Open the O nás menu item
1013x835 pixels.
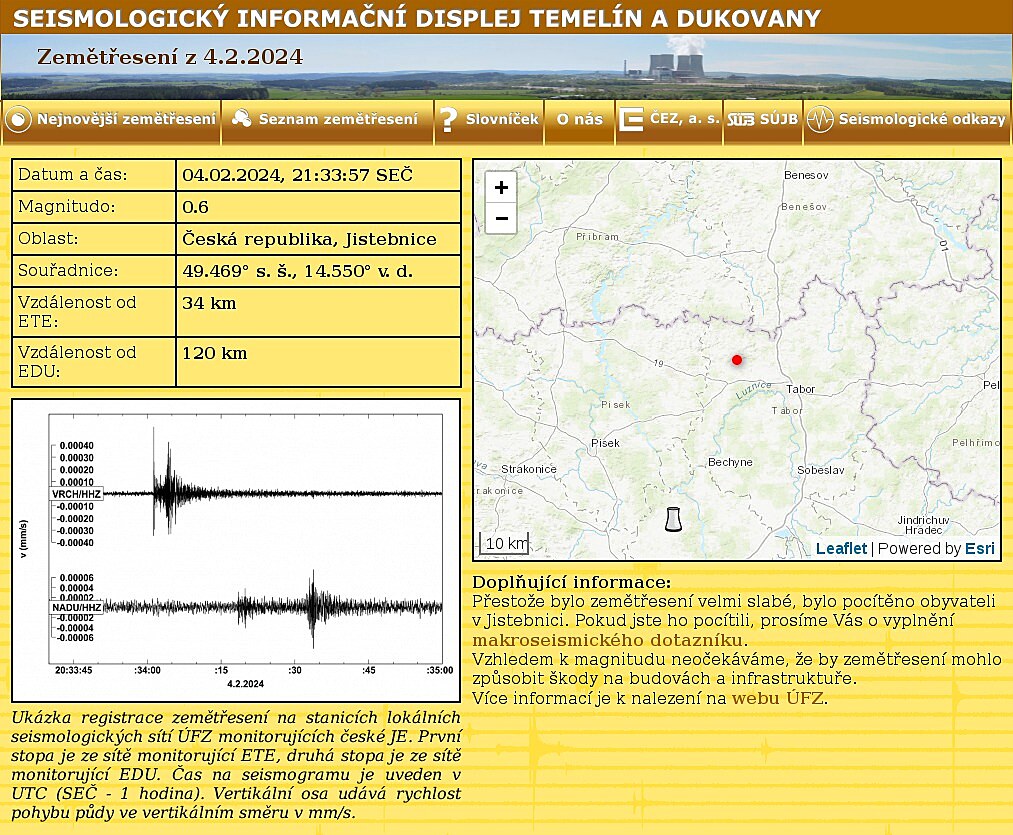coord(580,119)
